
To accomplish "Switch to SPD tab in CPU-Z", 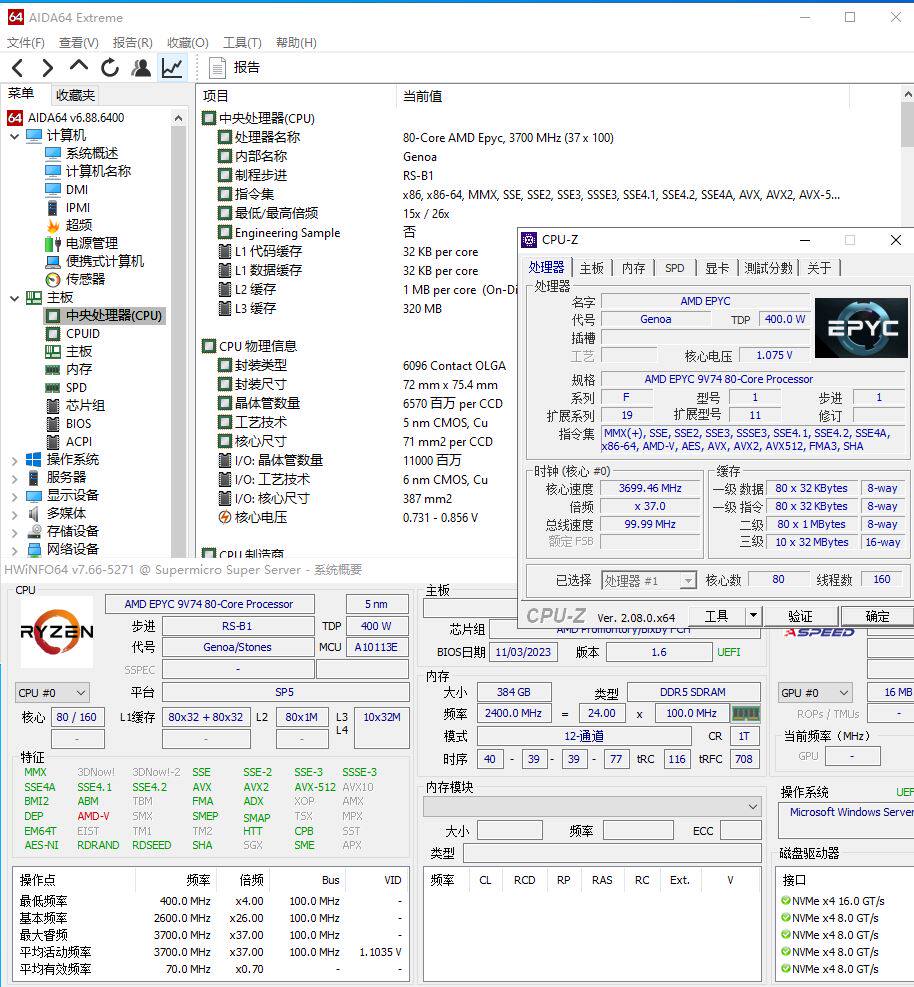I will [x=675, y=268].
